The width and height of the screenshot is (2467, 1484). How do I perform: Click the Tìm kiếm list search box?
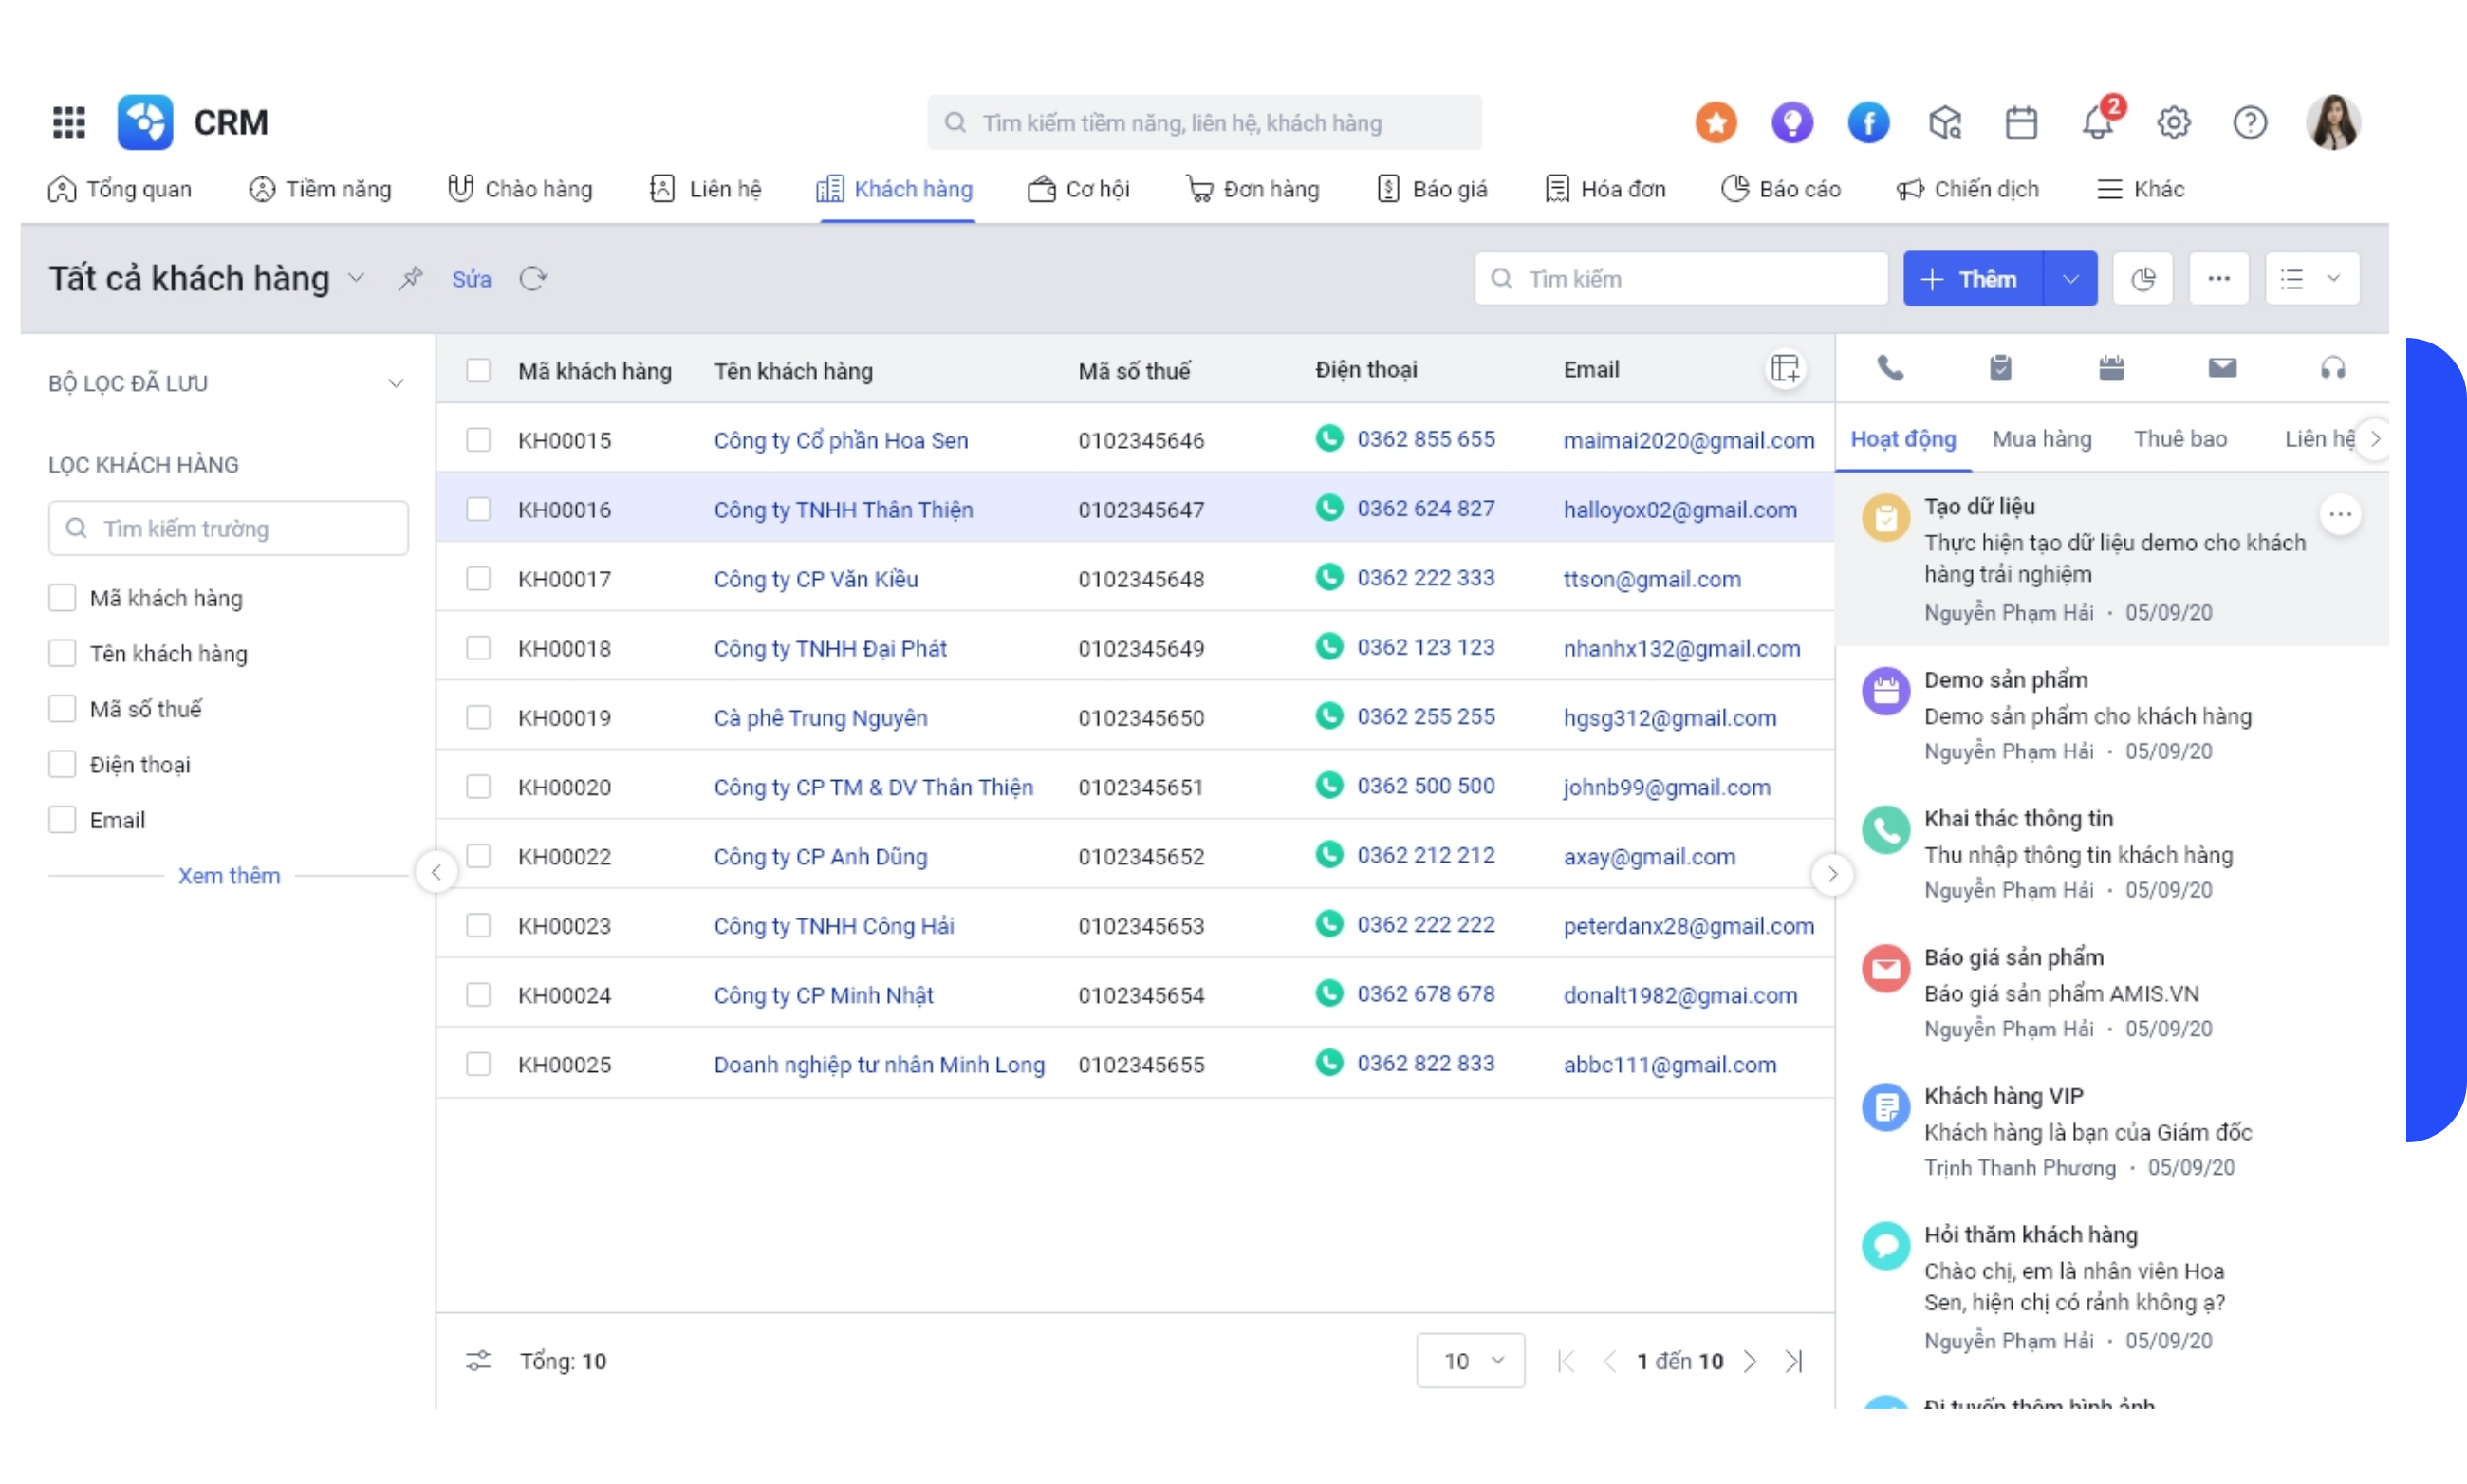1680,278
